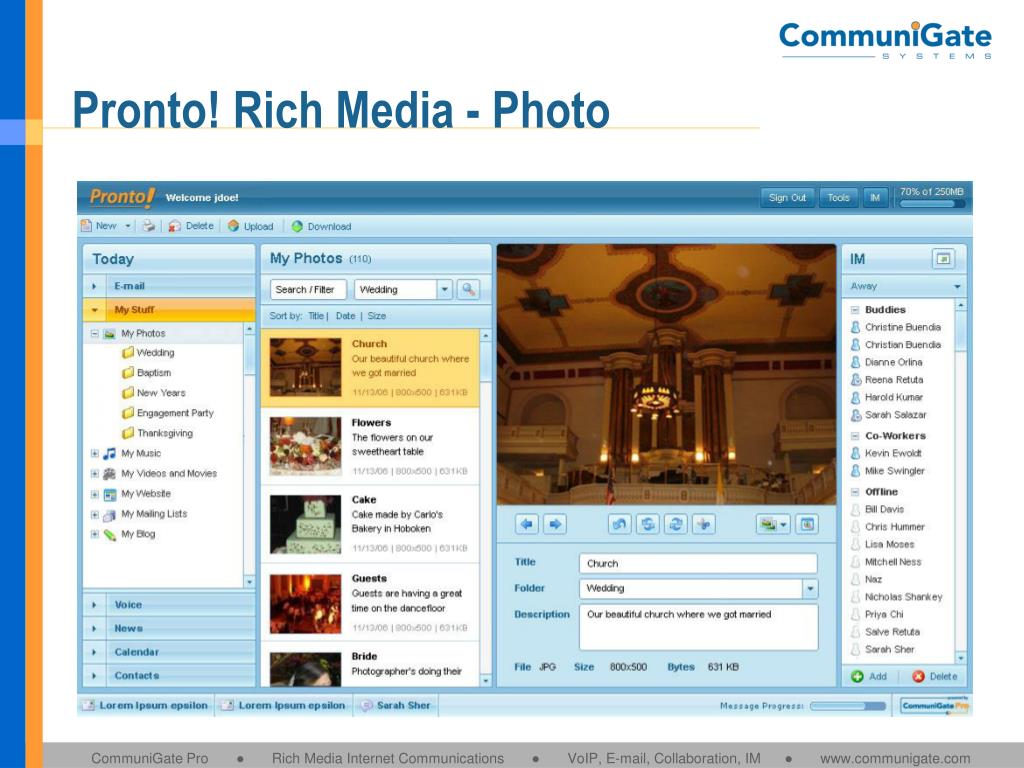
Task: Expand the News section
Action: (x=169, y=628)
